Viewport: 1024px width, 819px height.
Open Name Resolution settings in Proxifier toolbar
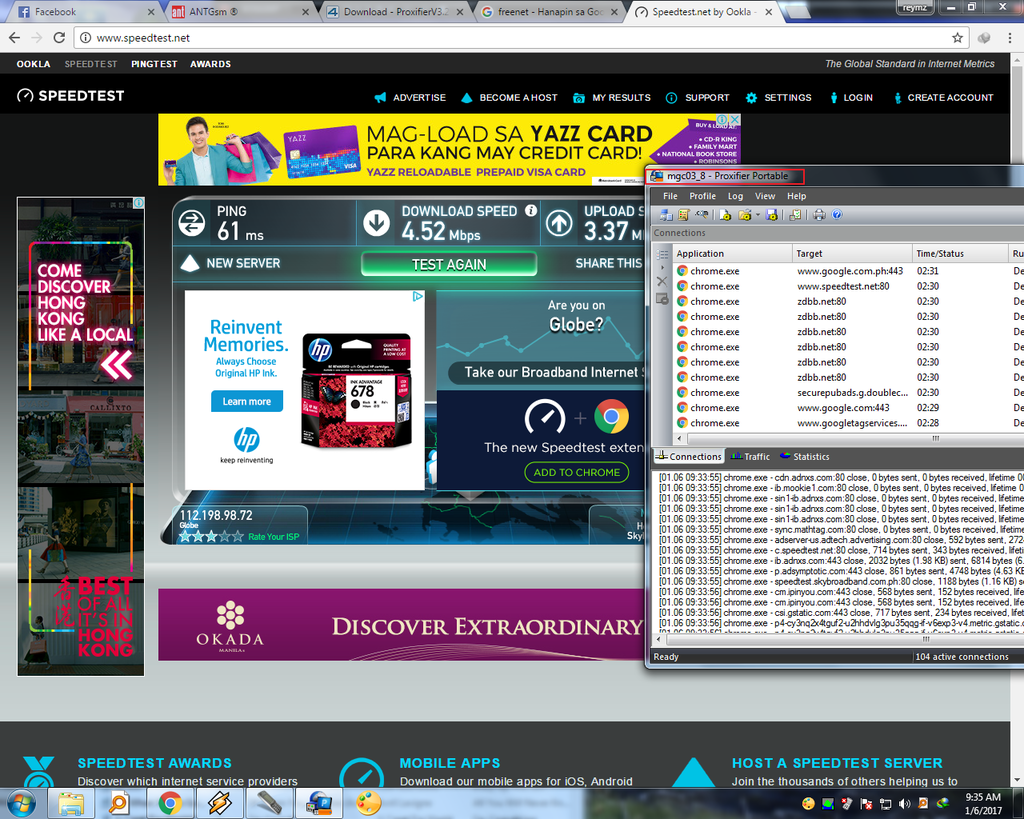coord(701,215)
